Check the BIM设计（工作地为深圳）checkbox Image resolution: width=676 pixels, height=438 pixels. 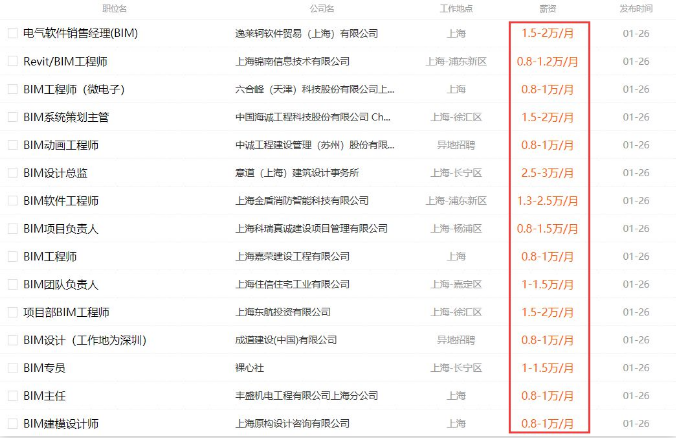(x=13, y=340)
